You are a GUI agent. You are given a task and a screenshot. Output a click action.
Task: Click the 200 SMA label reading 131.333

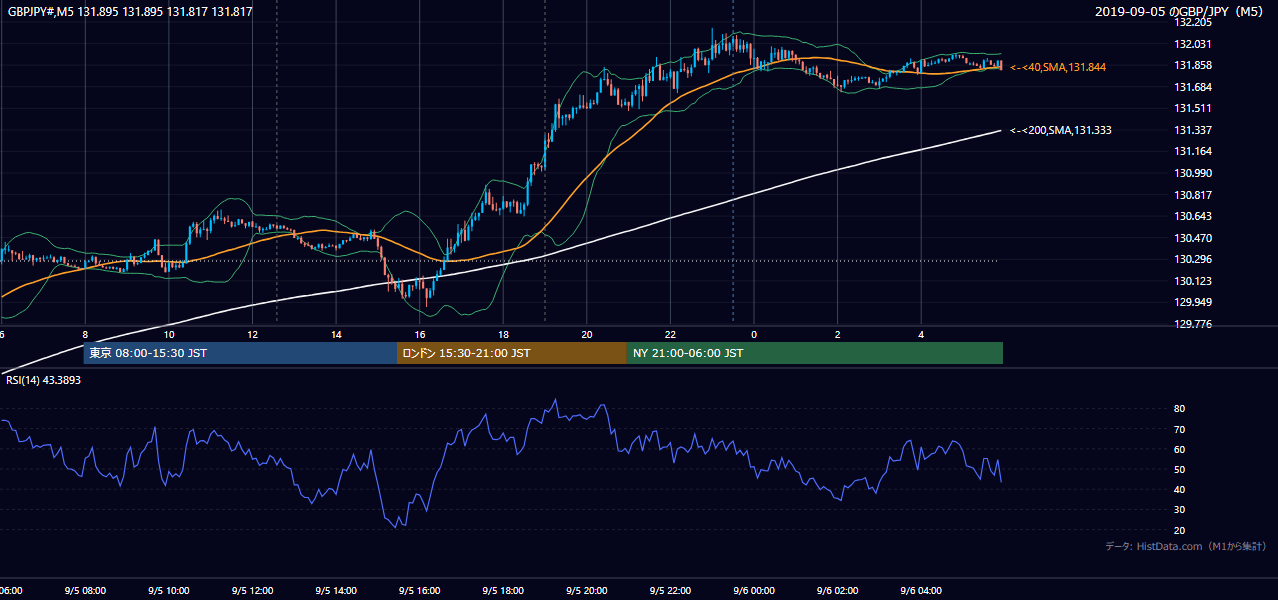[x=1061, y=130]
